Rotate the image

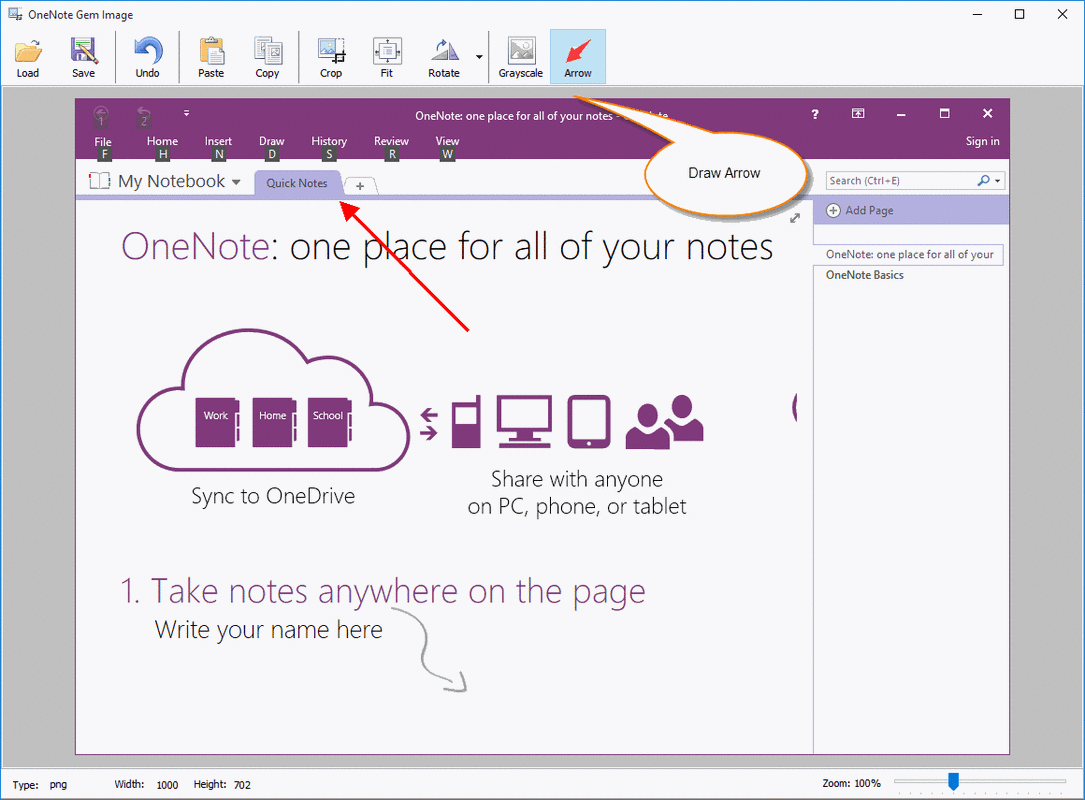click(444, 56)
